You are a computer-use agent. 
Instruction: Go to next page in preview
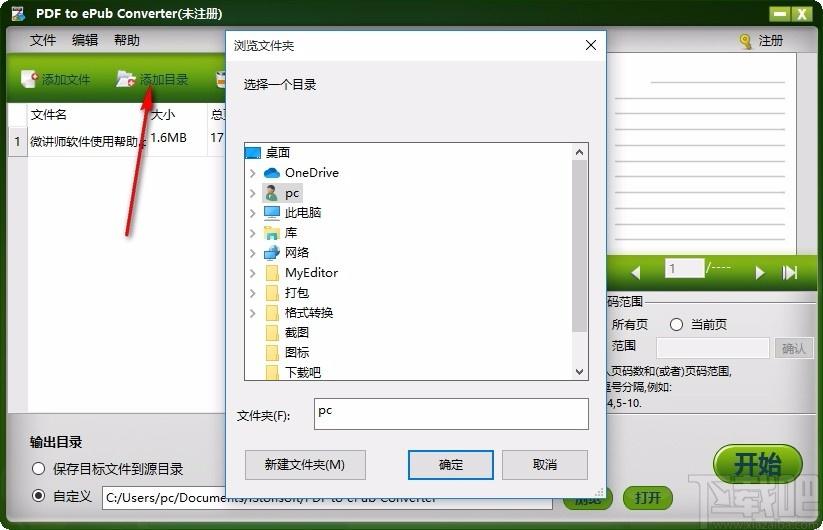coord(759,272)
